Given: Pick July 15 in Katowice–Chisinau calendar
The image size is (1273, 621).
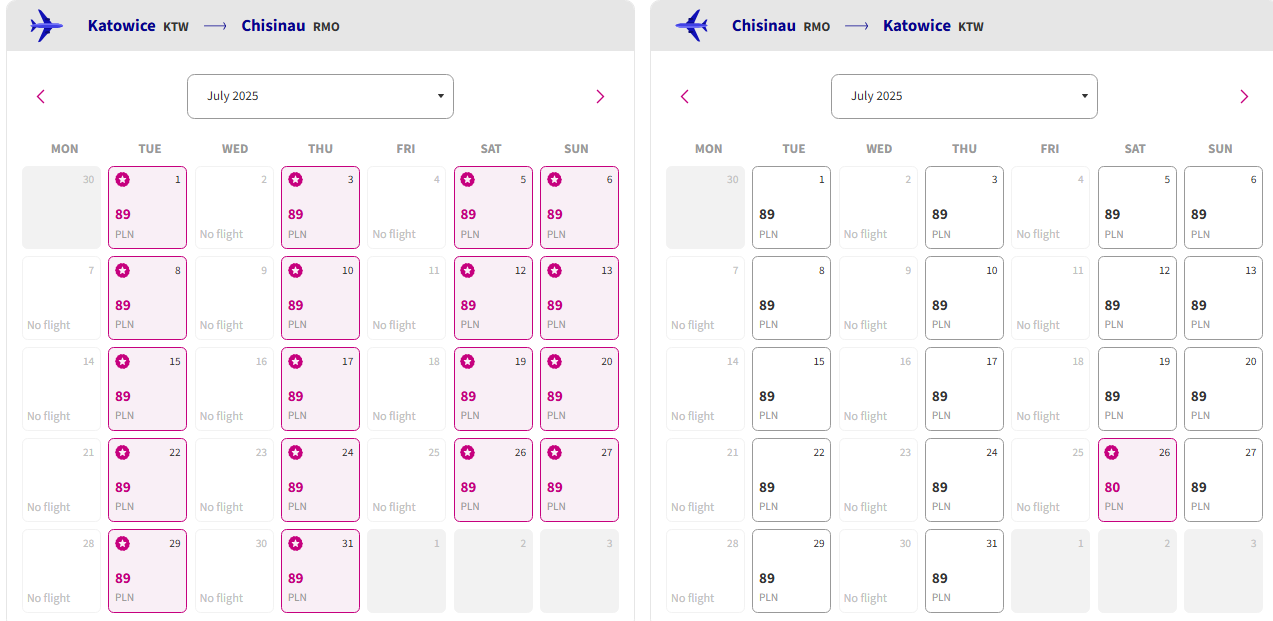Looking at the screenshot, I should click(148, 389).
